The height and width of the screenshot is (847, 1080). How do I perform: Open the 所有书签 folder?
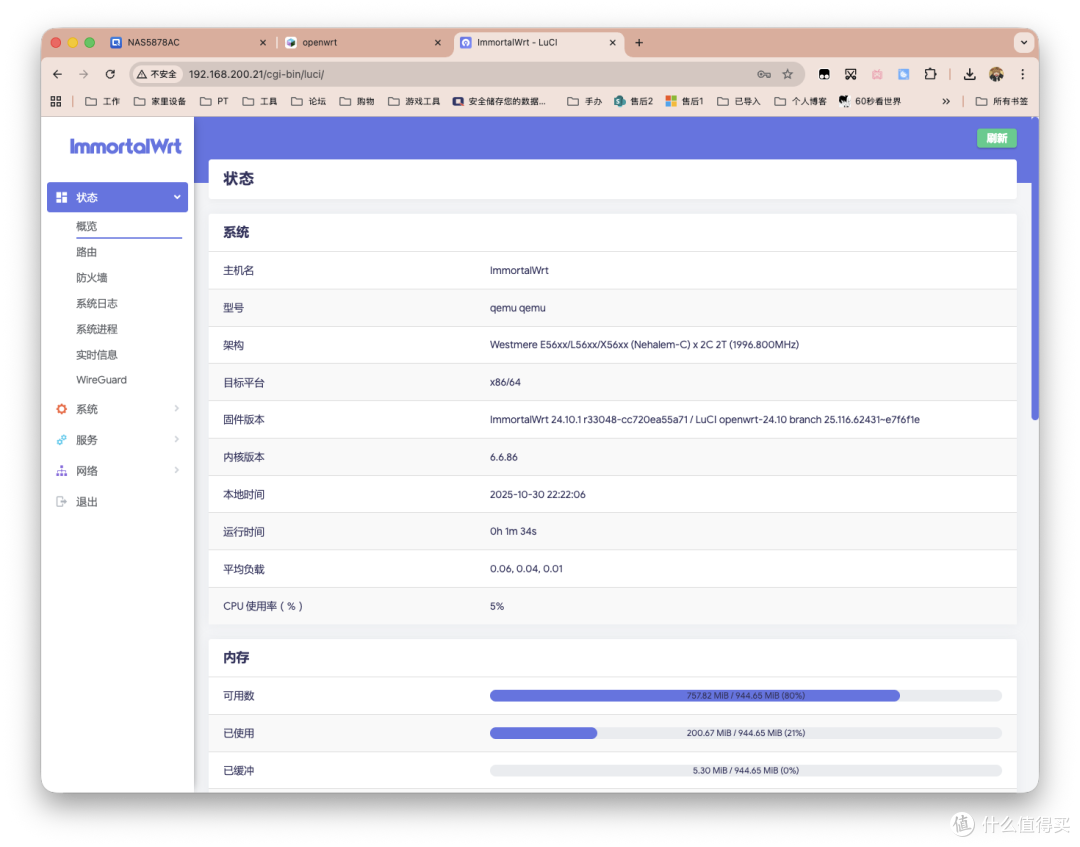[1001, 101]
